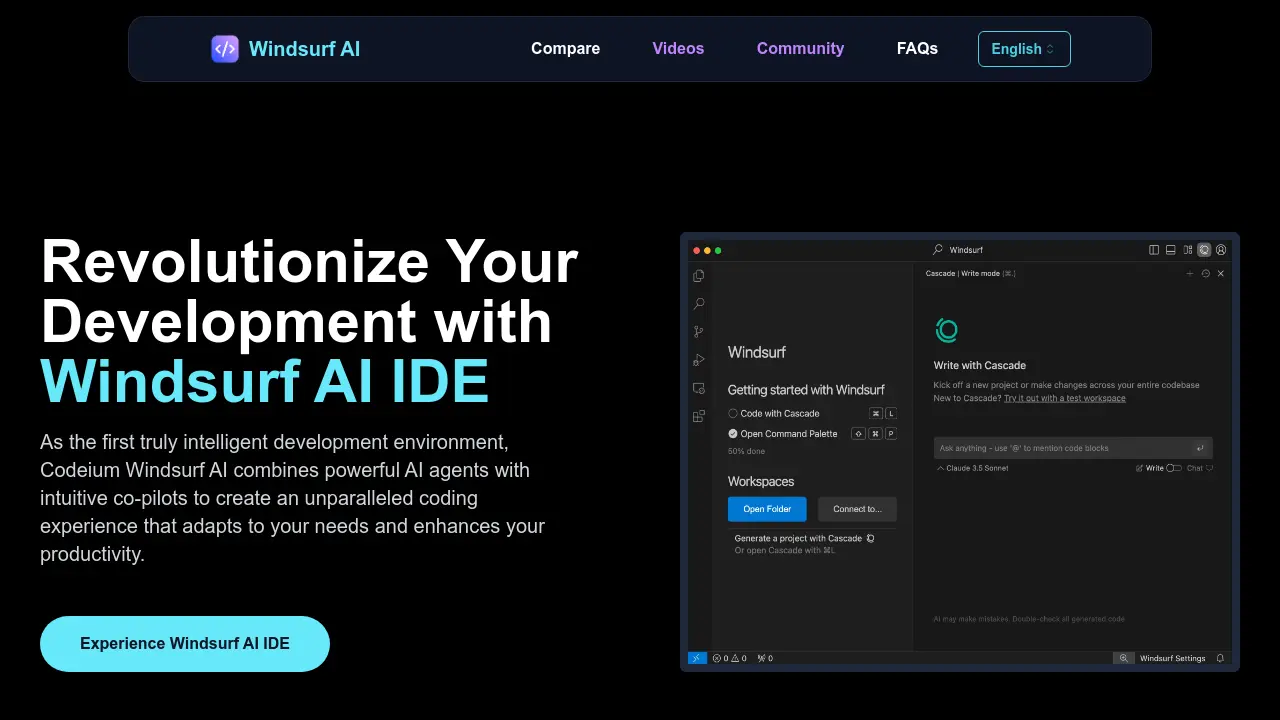The height and width of the screenshot is (720, 1280).
Task: Open the English language dropdown
Action: (x=1024, y=49)
